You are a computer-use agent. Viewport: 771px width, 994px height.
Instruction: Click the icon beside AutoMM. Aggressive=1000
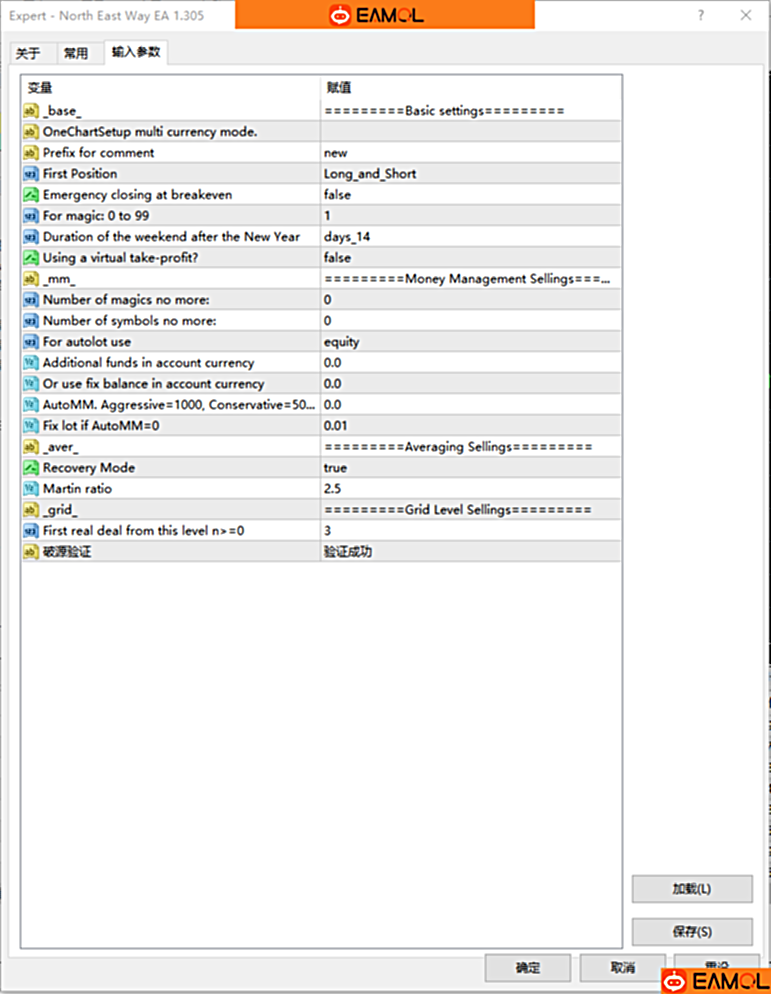31,404
